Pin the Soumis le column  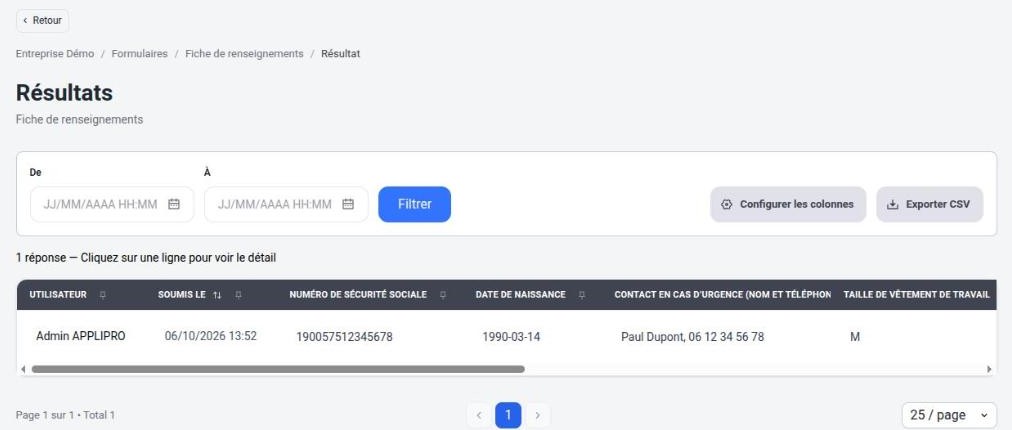coord(238,294)
